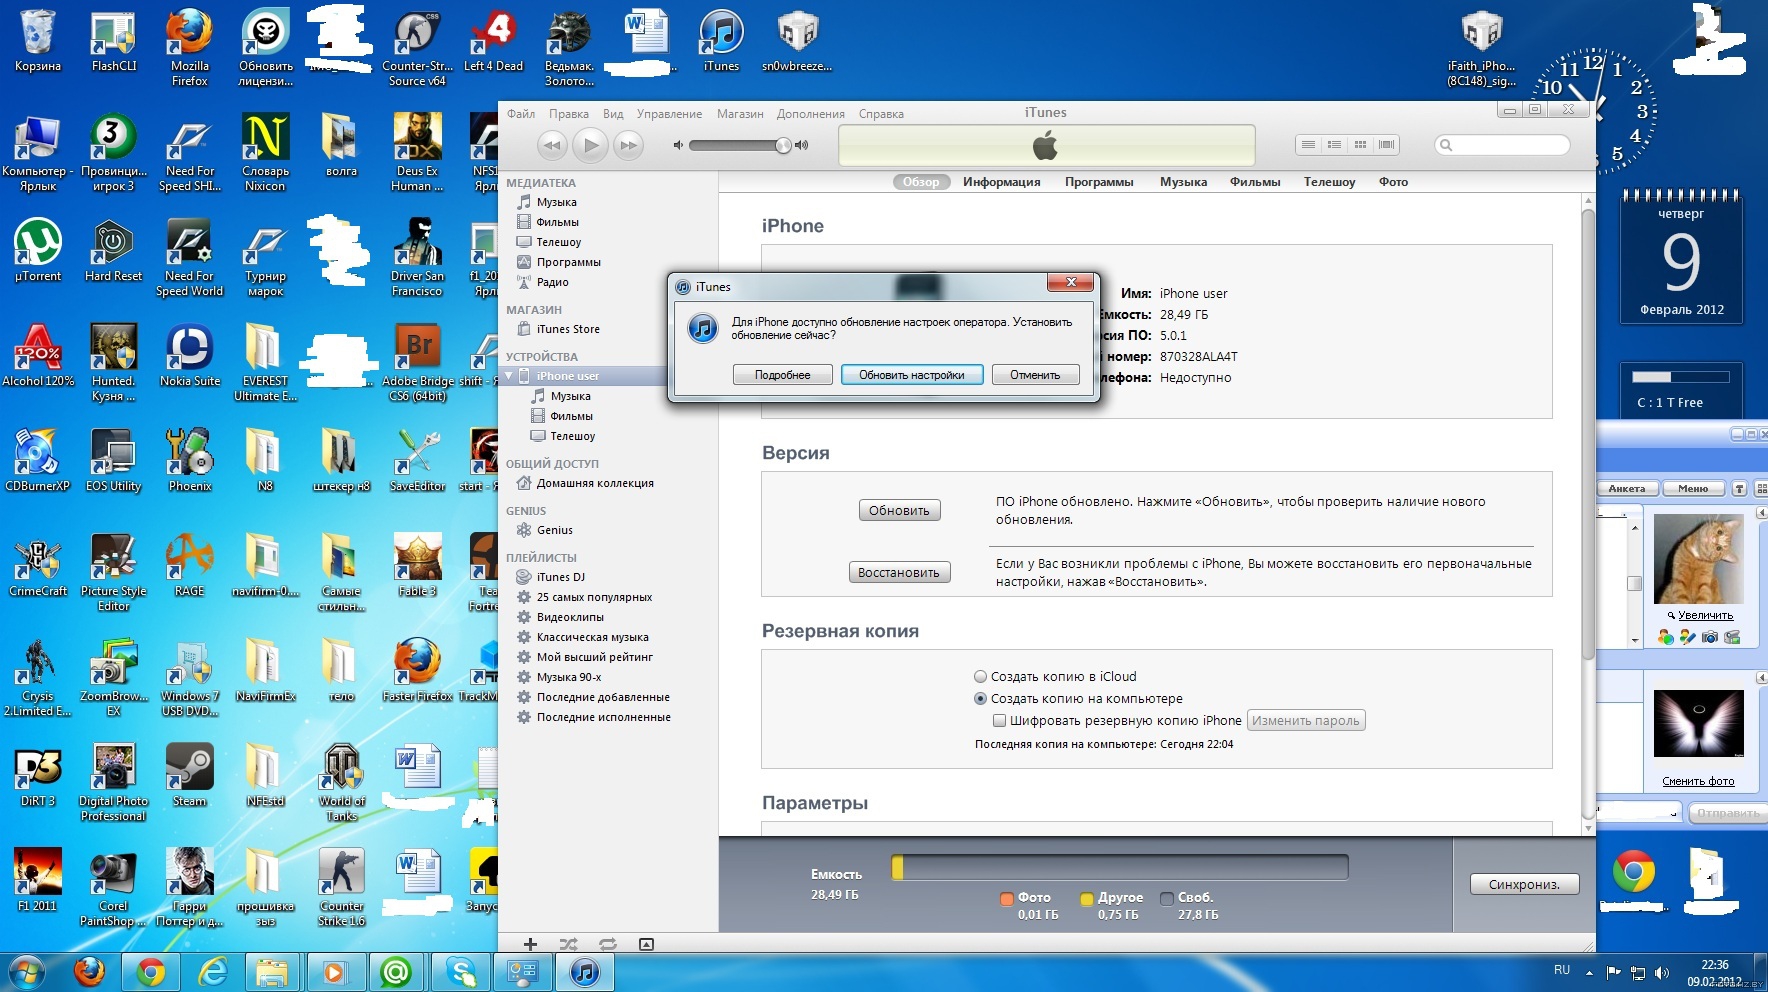Toggle the shuffle icon at iTunes bottom

click(569, 944)
